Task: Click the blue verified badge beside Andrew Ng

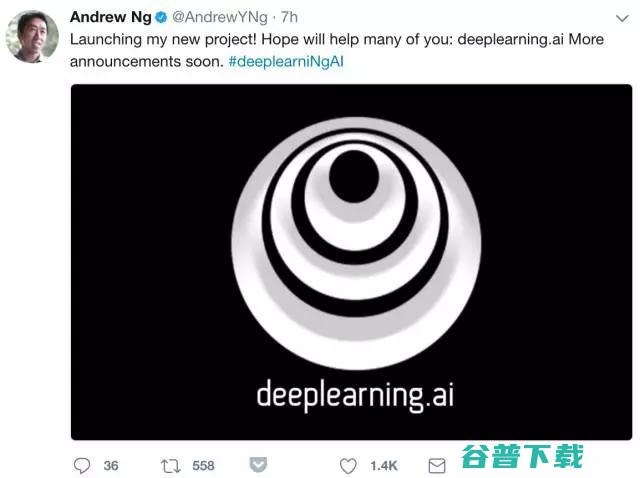Action: pyautogui.click(x=161, y=17)
